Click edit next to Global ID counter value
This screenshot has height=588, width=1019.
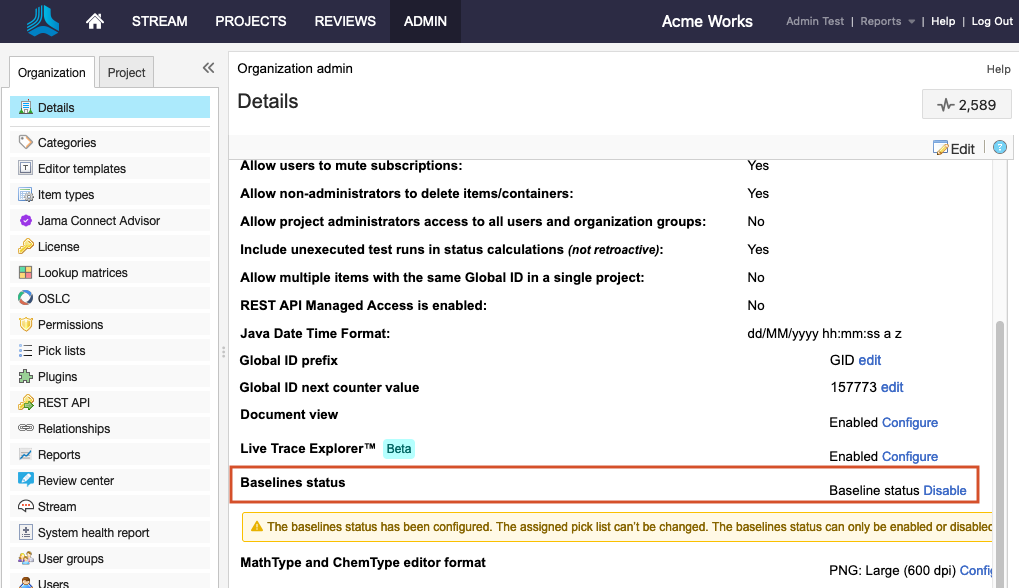click(892, 387)
